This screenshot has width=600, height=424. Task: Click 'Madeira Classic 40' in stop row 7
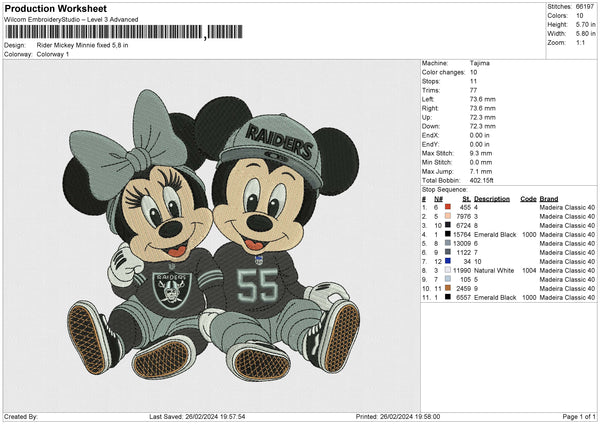pyautogui.click(x=567, y=261)
